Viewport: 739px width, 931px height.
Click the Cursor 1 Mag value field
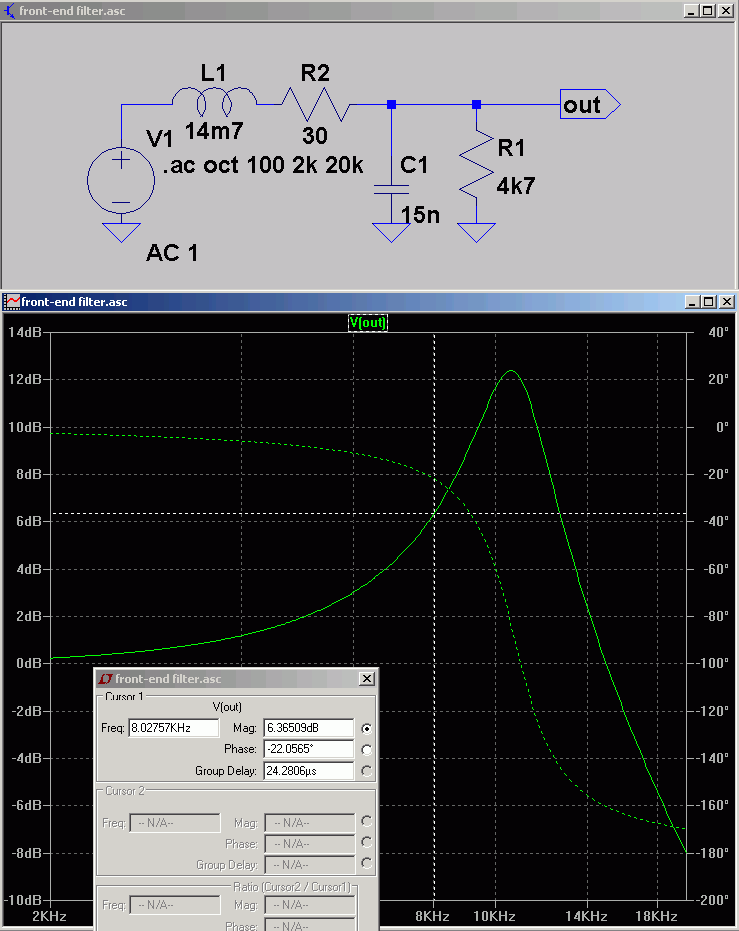308,728
